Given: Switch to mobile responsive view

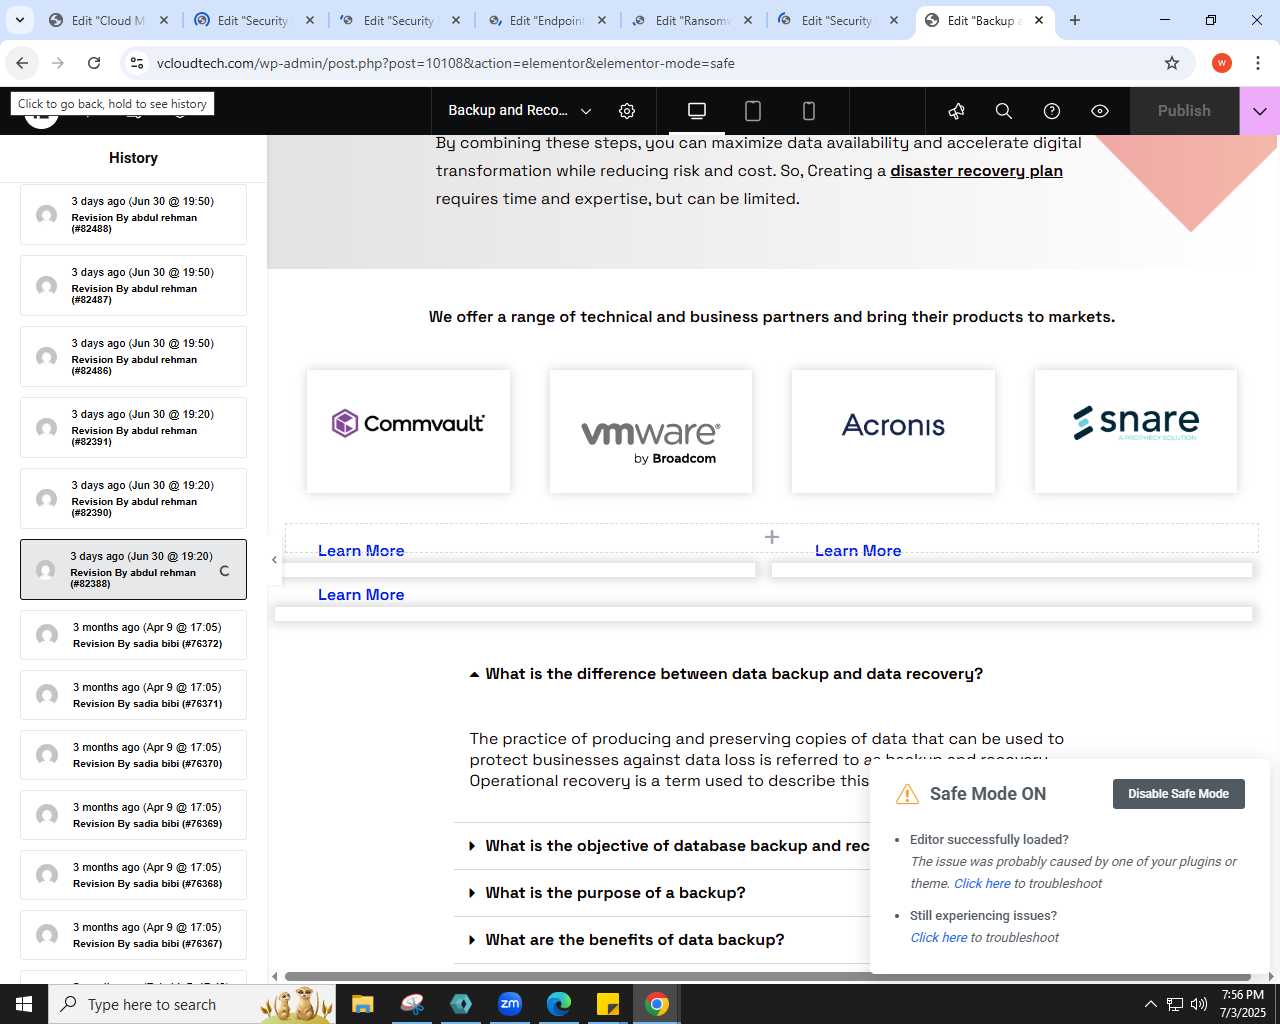Looking at the screenshot, I should tap(809, 111).
